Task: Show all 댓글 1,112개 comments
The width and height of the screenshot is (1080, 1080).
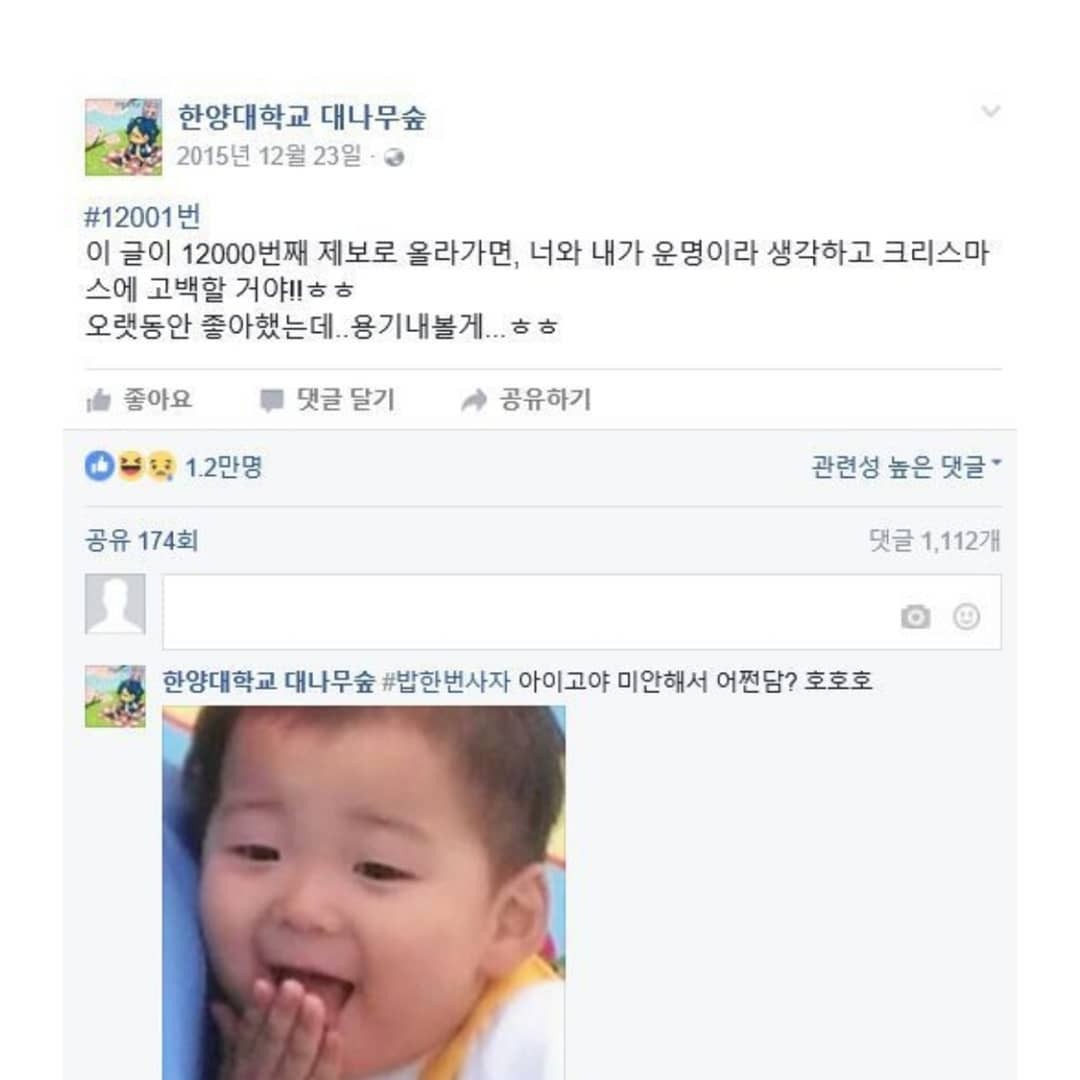Action: click(934, 541)
